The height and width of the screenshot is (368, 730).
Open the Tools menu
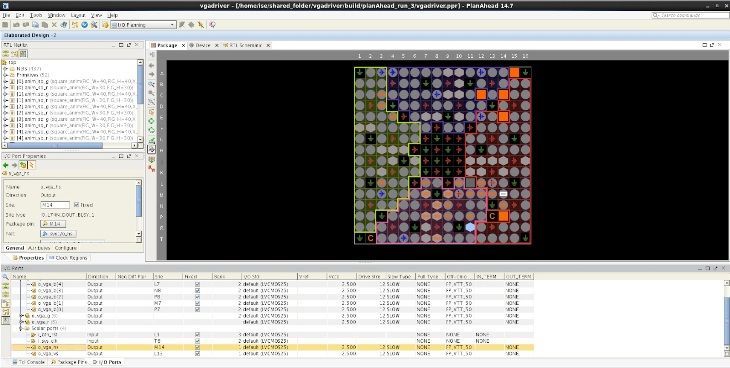click(x=36, y=15)
